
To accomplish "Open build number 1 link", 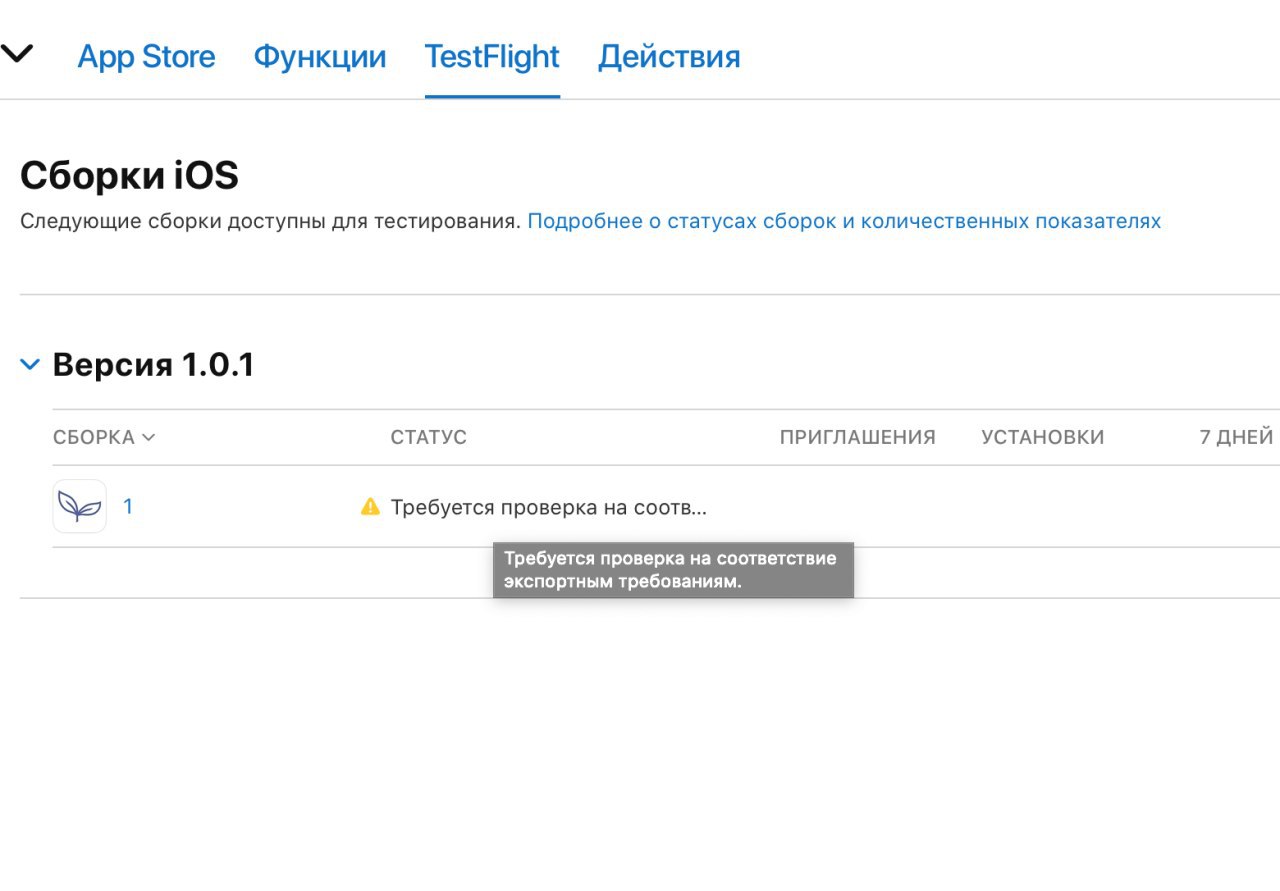I will click(128, 506).
